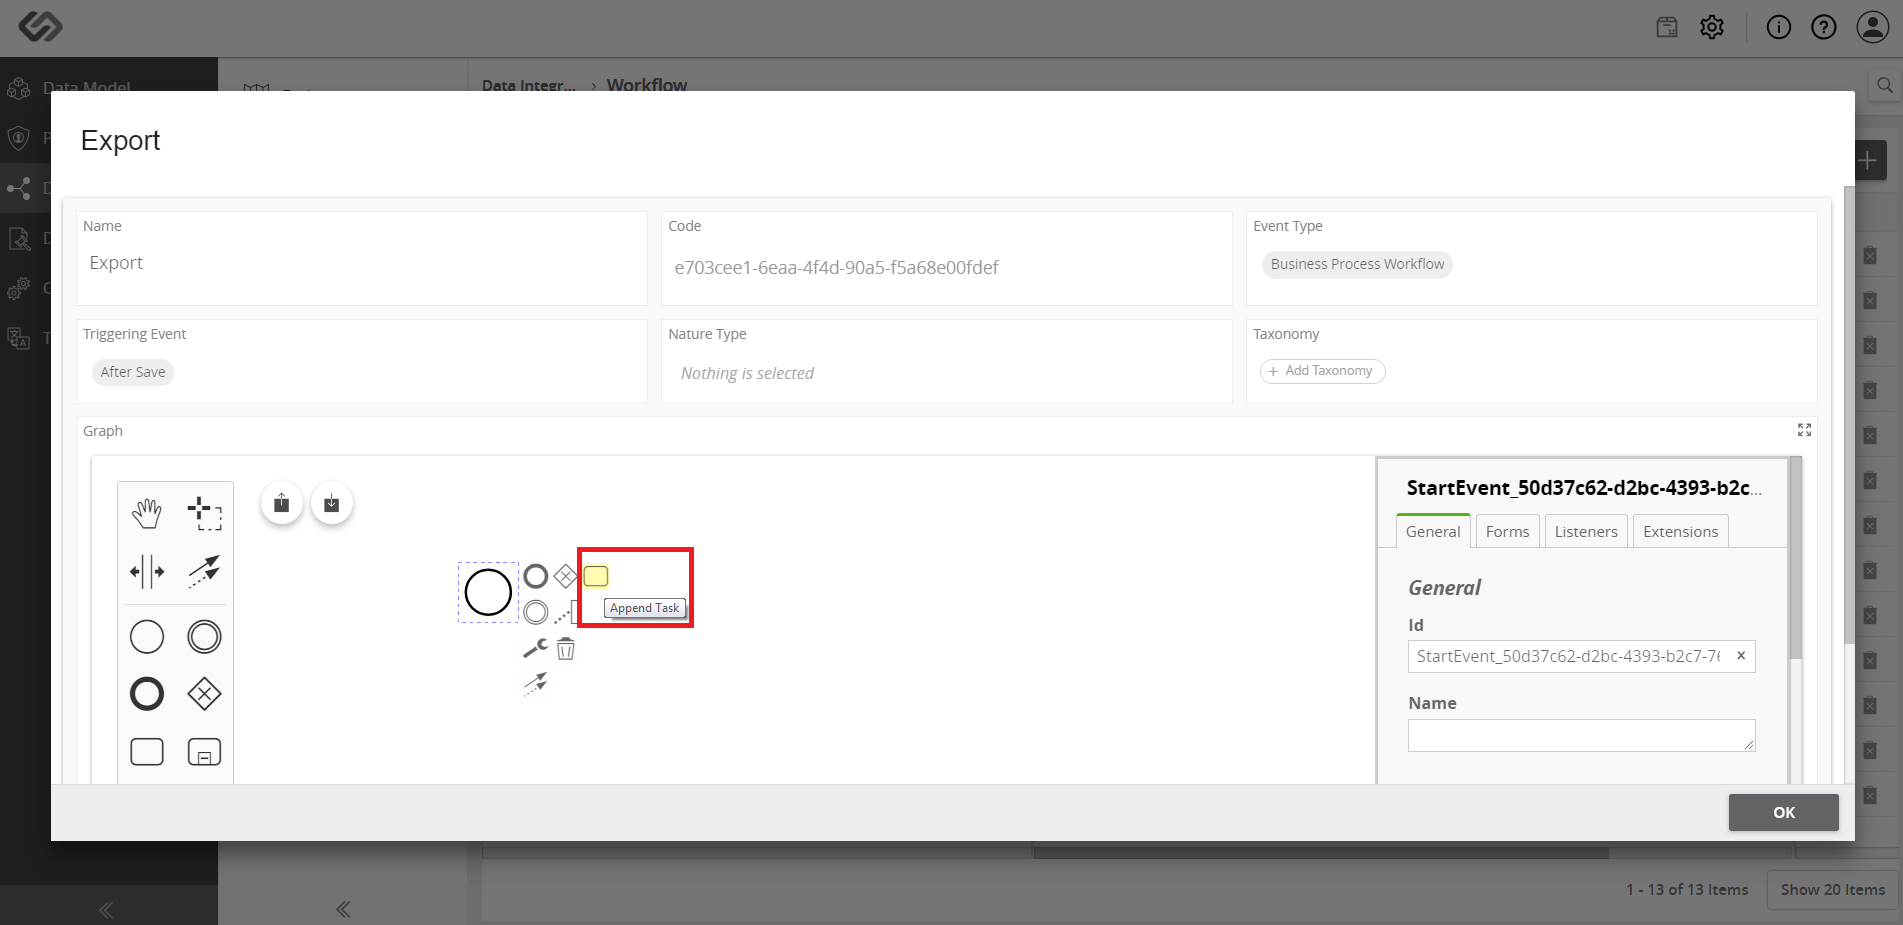Open change type wrench in context pad
This screenshot has width=1903, height=925.
(x=536, y=648)
